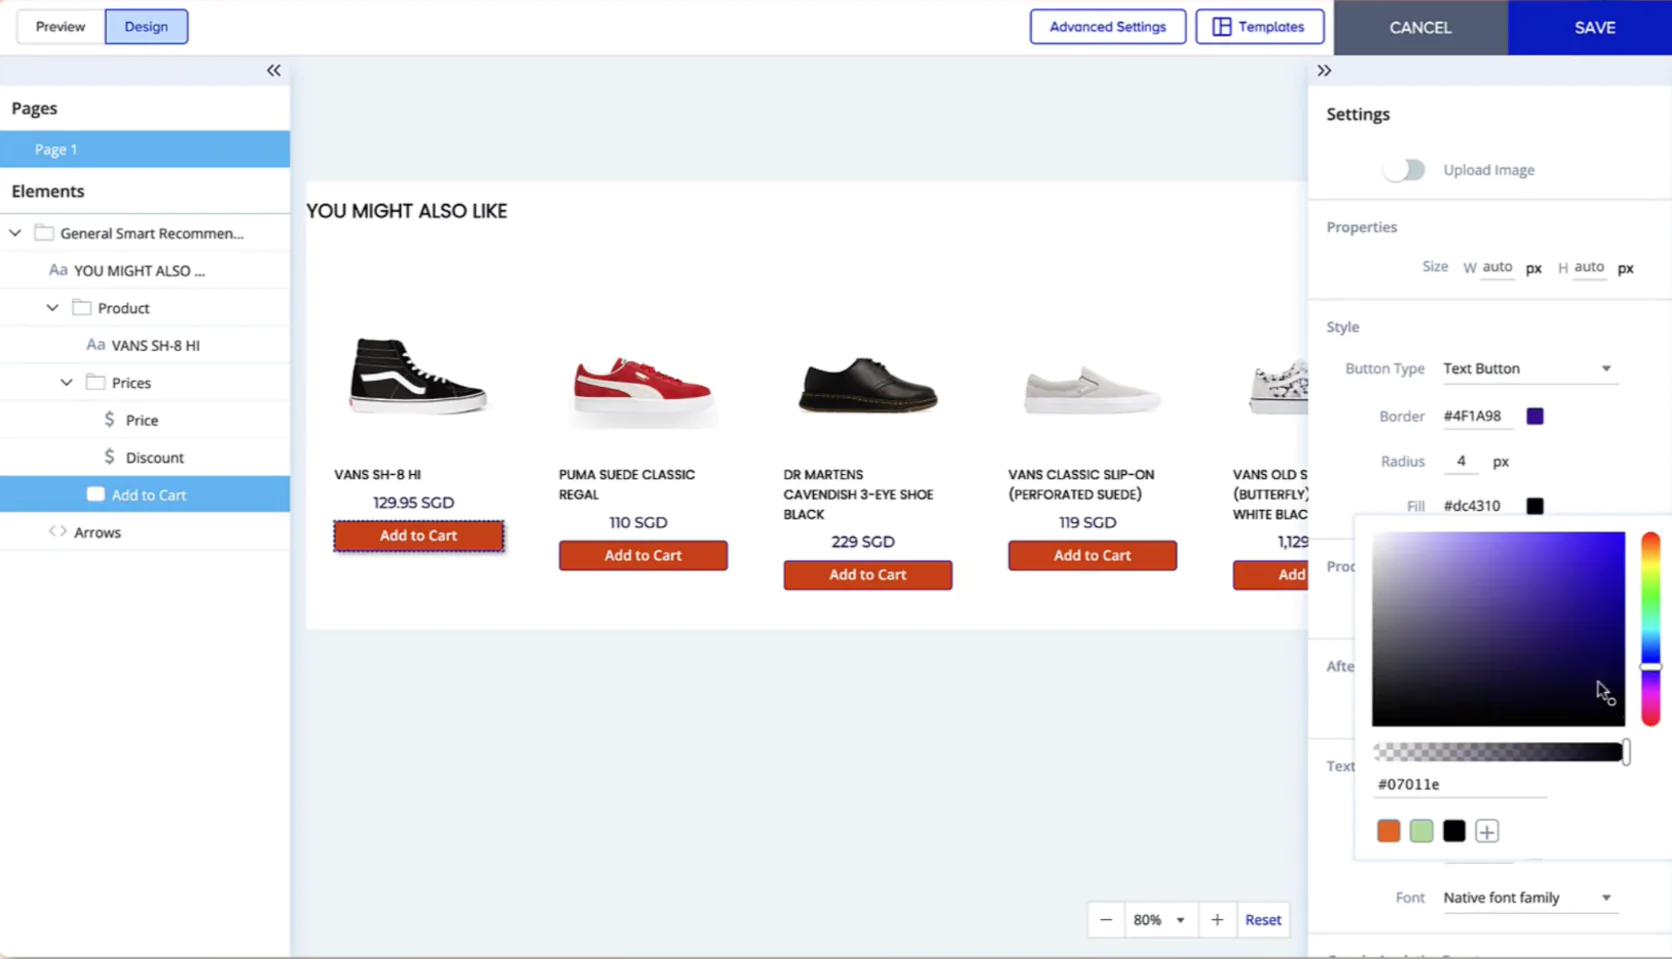Click Add to Cart under Dr Martens Cavendish

tap(868, 575)
